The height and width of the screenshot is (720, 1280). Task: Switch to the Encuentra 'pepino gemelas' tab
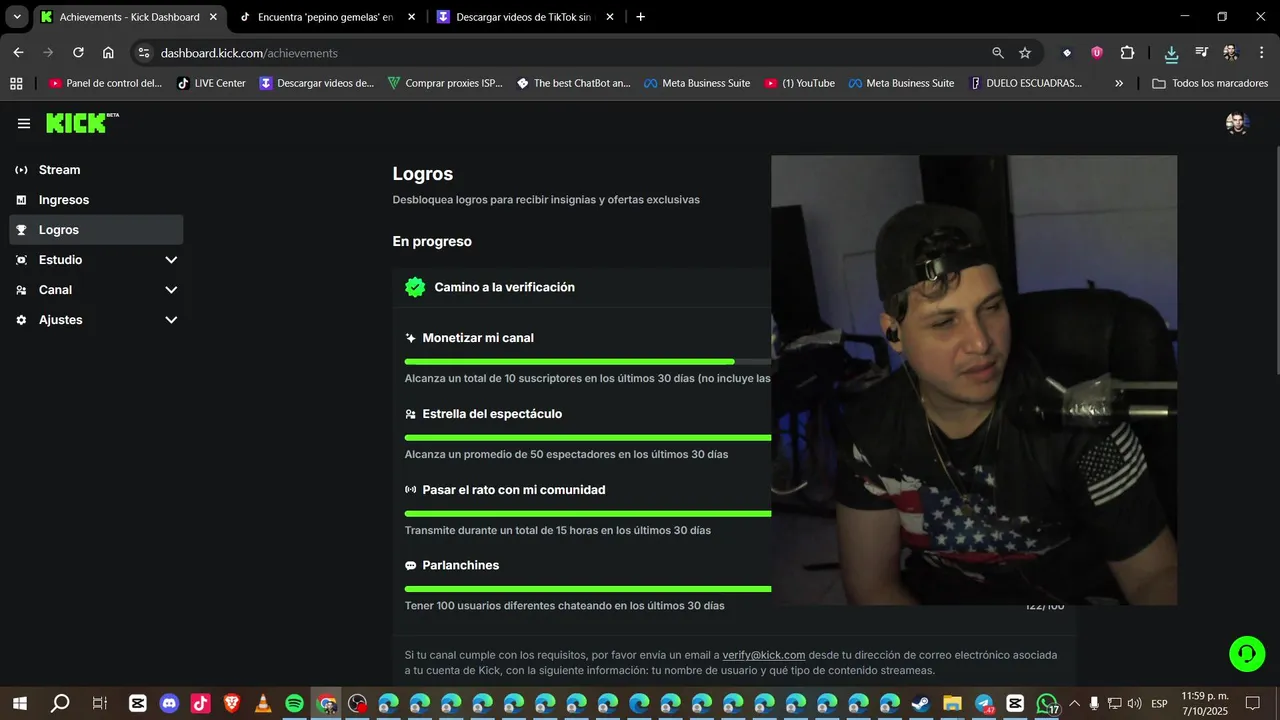pos(326,17)
